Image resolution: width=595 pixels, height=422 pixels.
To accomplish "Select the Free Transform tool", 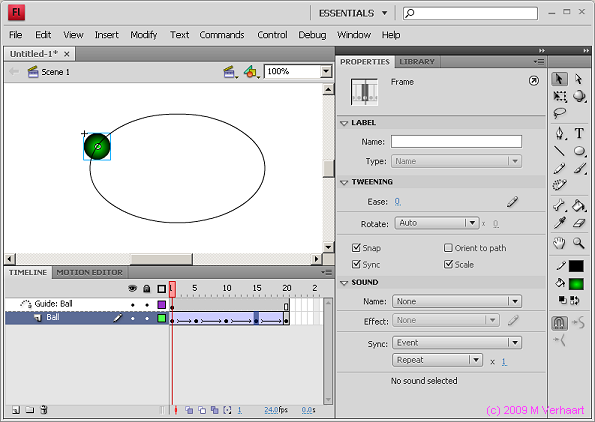I will [x=560, y=96].
